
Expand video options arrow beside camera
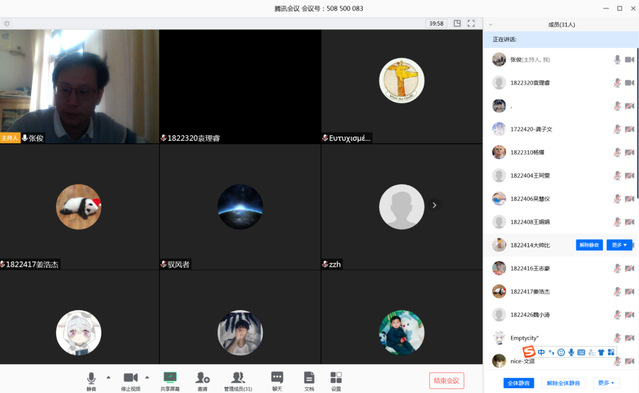pos(147,378)
